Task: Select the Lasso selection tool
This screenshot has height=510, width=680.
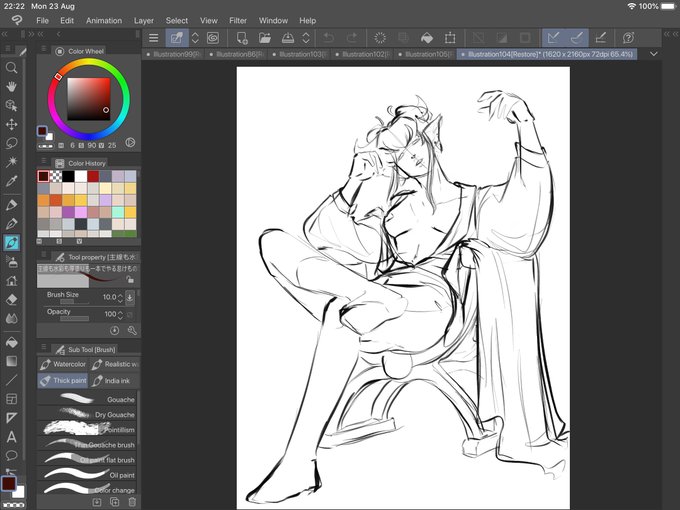Action: pos(11,143)
